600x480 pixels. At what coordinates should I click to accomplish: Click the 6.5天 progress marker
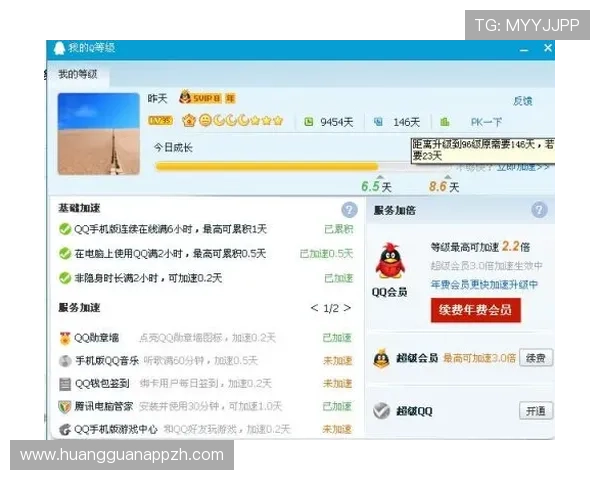pyautogui.click(x=377, y=186)
